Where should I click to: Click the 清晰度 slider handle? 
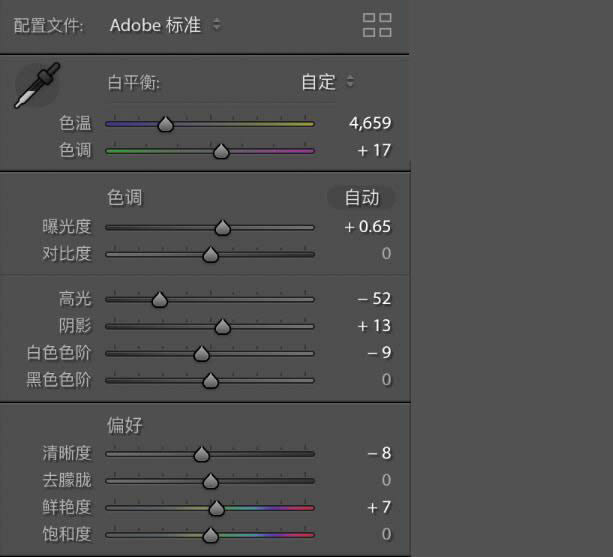[x=201, y=455]
